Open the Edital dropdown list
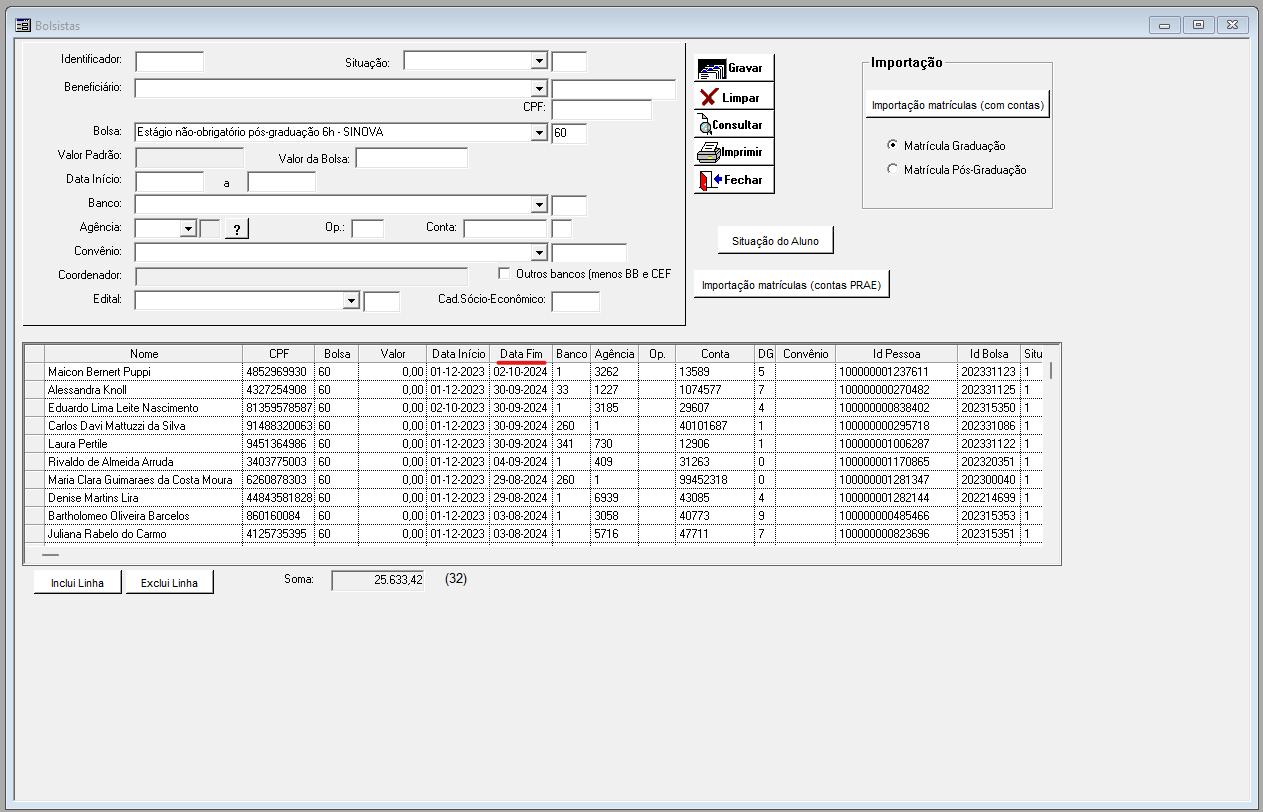Image resolution: width=1263 pixels, height=812 pixels. tap(351, 300)
